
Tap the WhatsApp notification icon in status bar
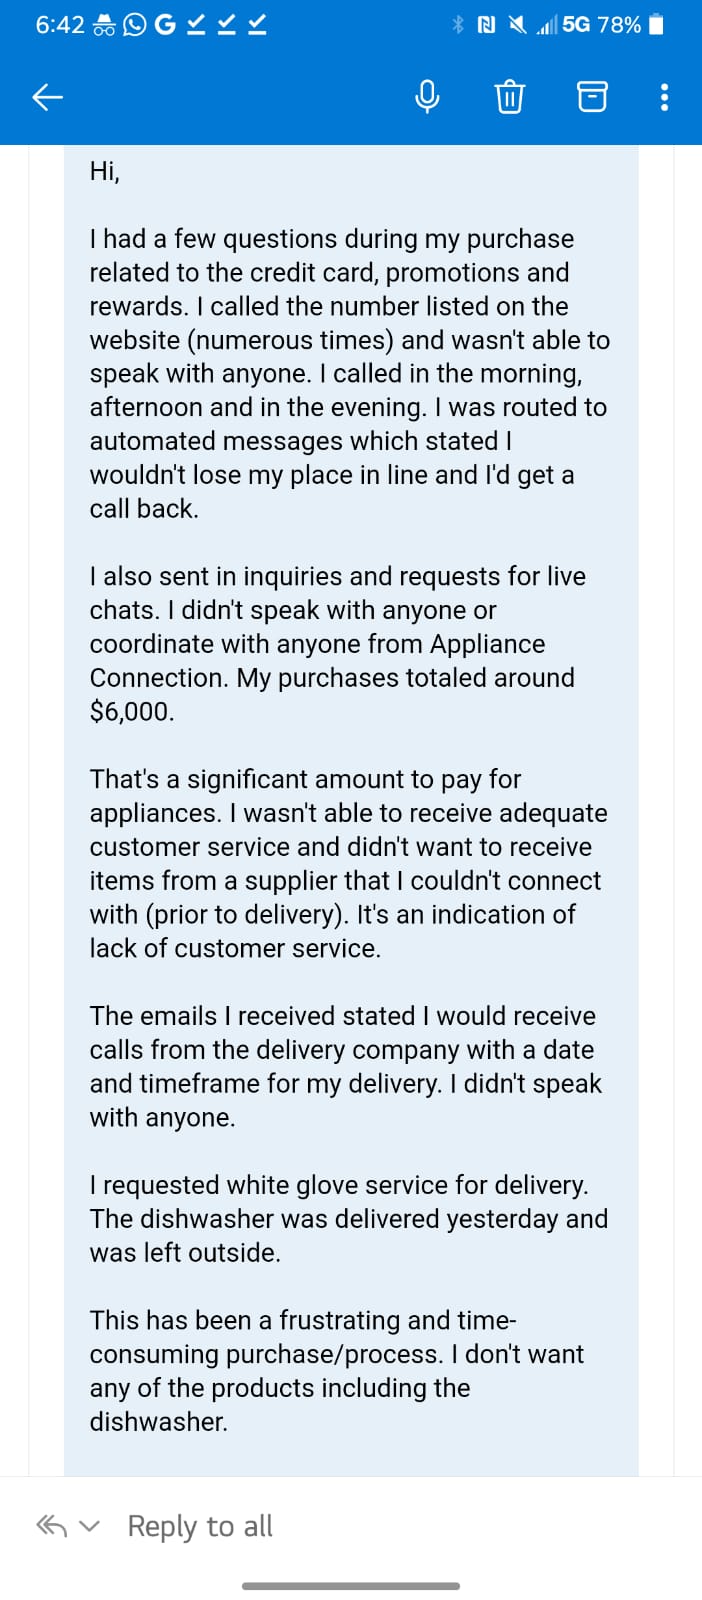134,25
